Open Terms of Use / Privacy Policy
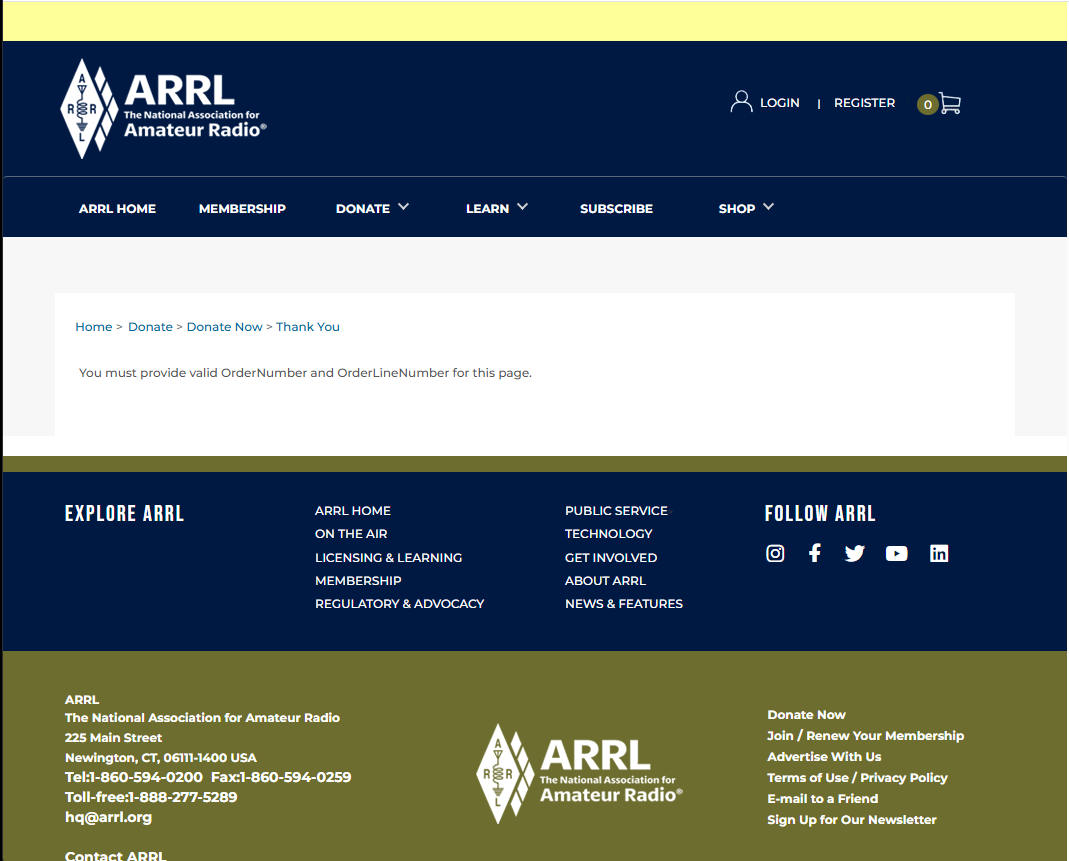 [x=857, y=778]
